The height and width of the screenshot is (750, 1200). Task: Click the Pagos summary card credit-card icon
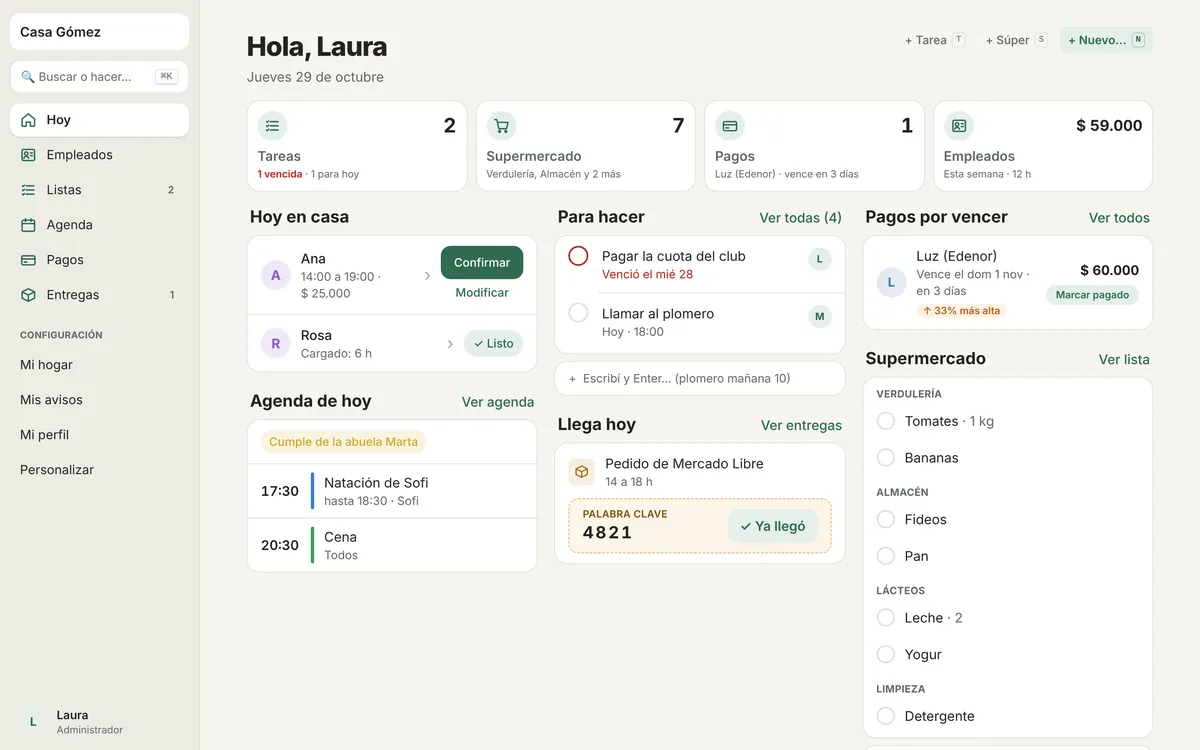tap(730, 126)
